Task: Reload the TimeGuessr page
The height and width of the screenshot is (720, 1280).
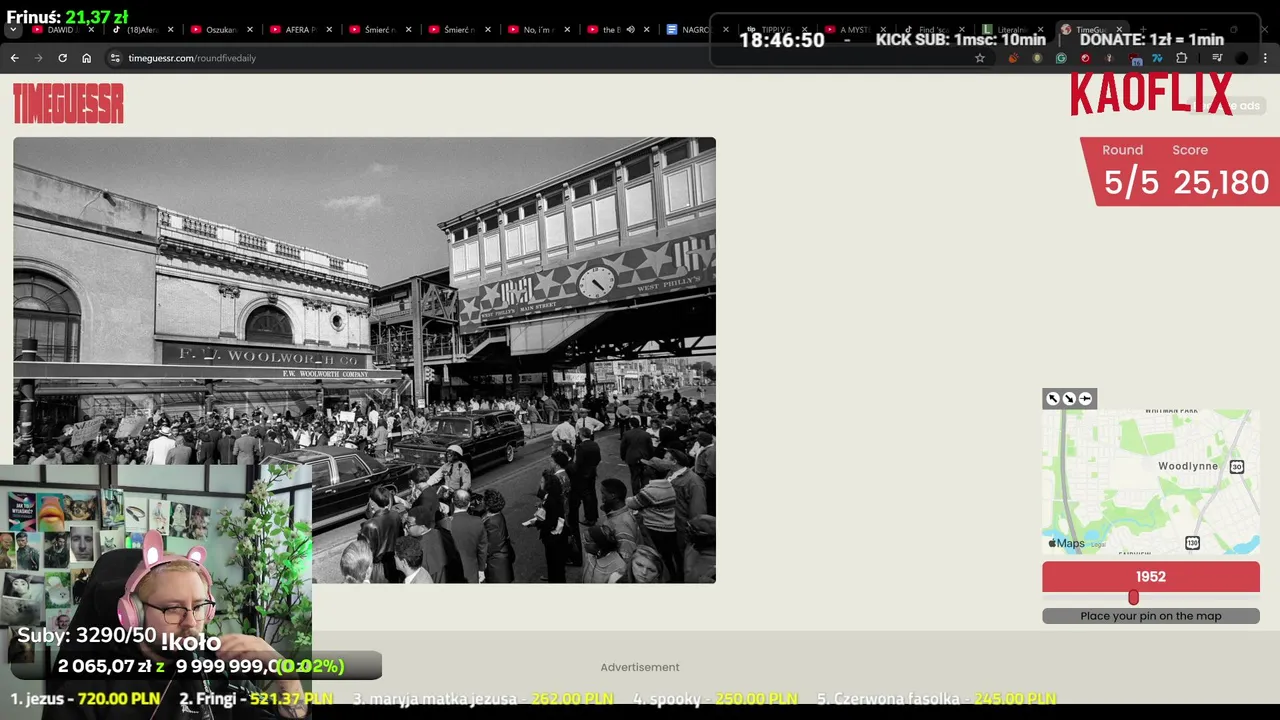Action: tap(62, 58)
